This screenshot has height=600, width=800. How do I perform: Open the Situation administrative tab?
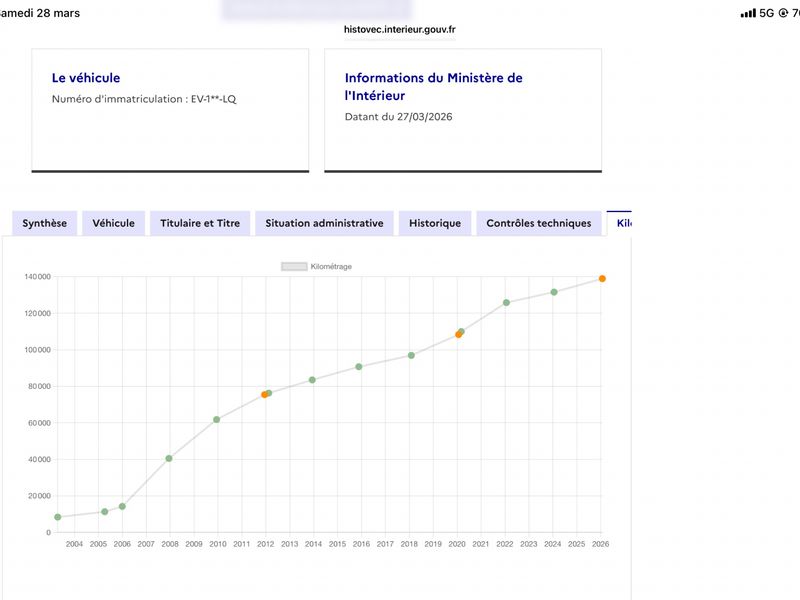324,223
